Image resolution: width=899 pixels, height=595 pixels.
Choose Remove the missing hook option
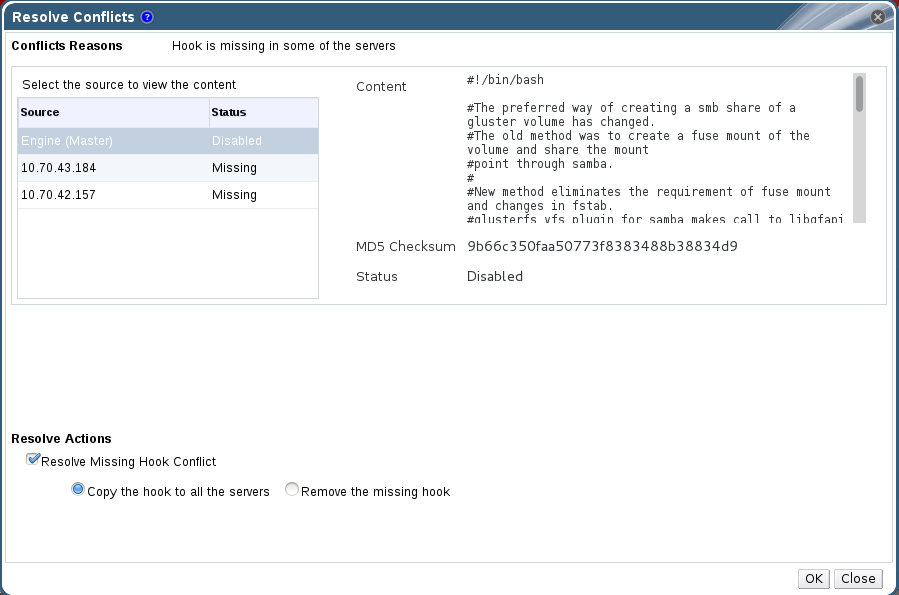coord(292,490)
